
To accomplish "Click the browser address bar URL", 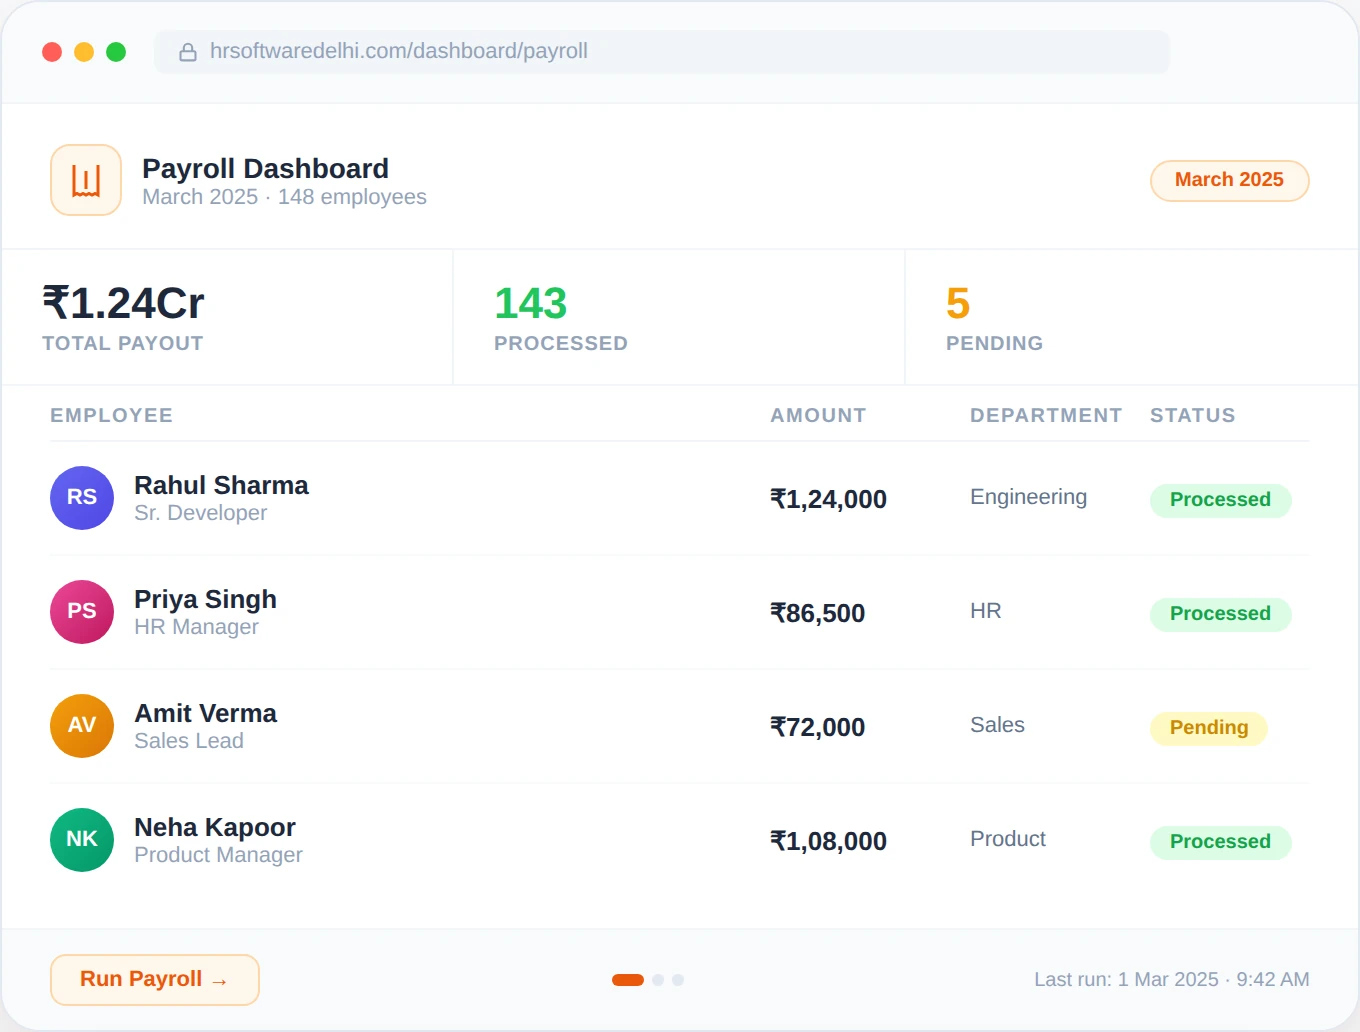I will pos(398,51).
